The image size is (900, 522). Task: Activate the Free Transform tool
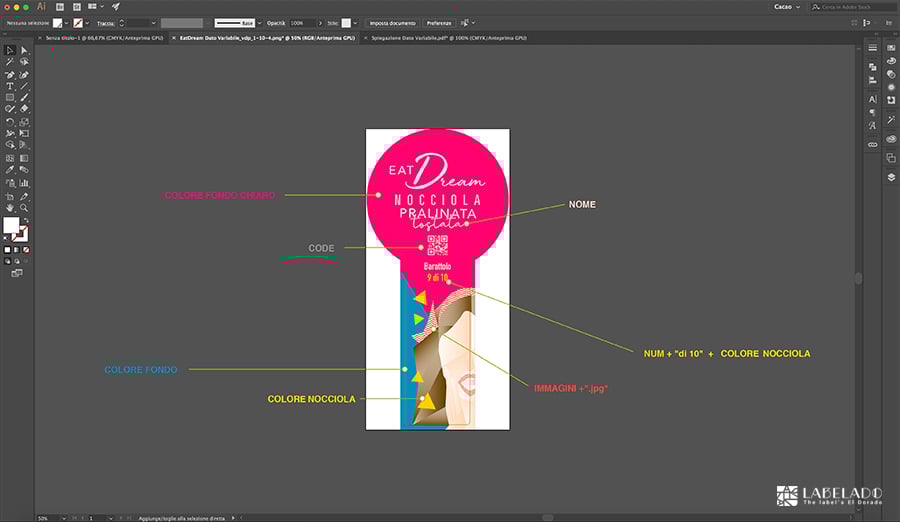[24, 133]
